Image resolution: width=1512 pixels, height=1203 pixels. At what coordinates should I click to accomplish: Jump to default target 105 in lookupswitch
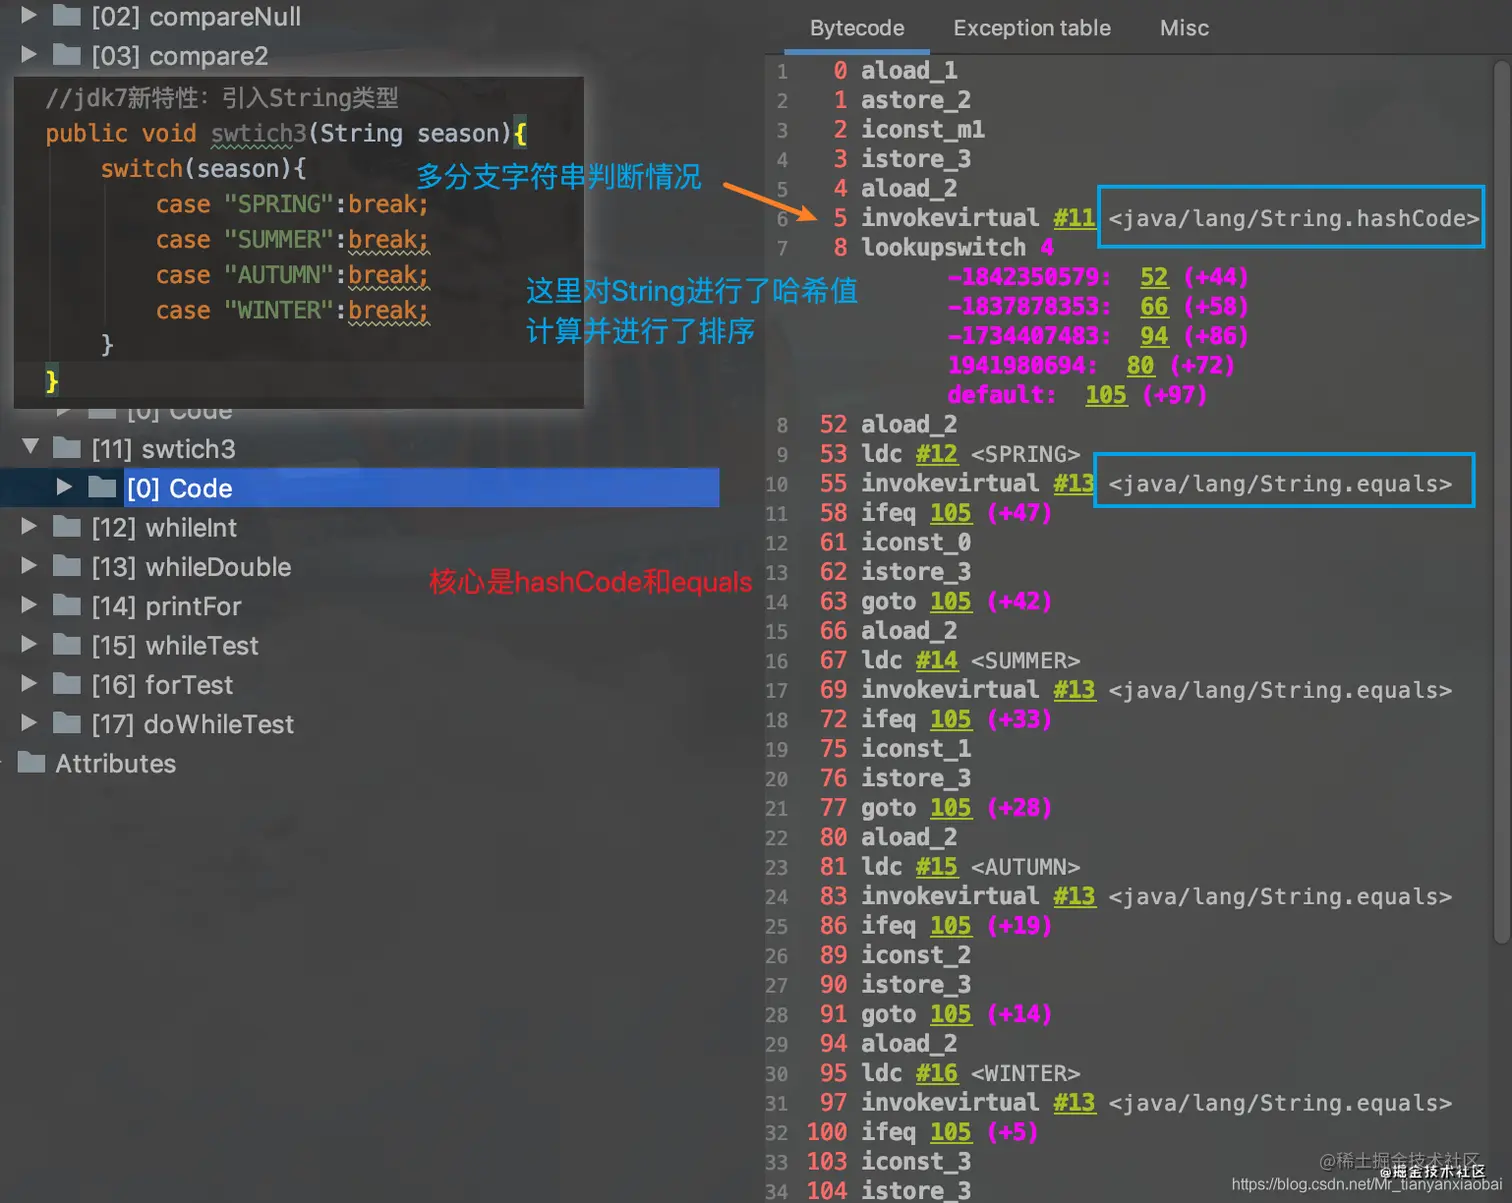coord(1106,395)
